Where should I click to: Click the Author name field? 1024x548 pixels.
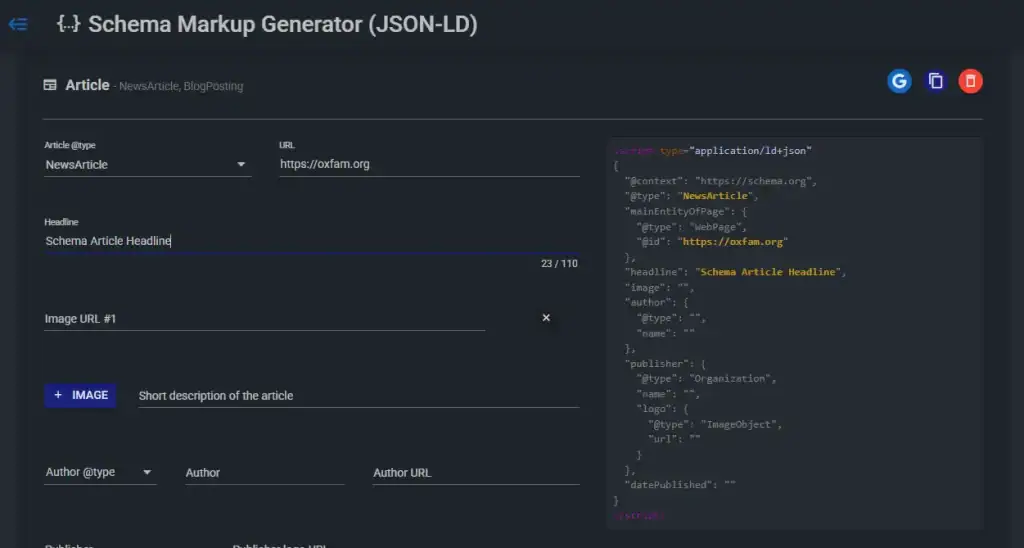[x=264, y=473]
